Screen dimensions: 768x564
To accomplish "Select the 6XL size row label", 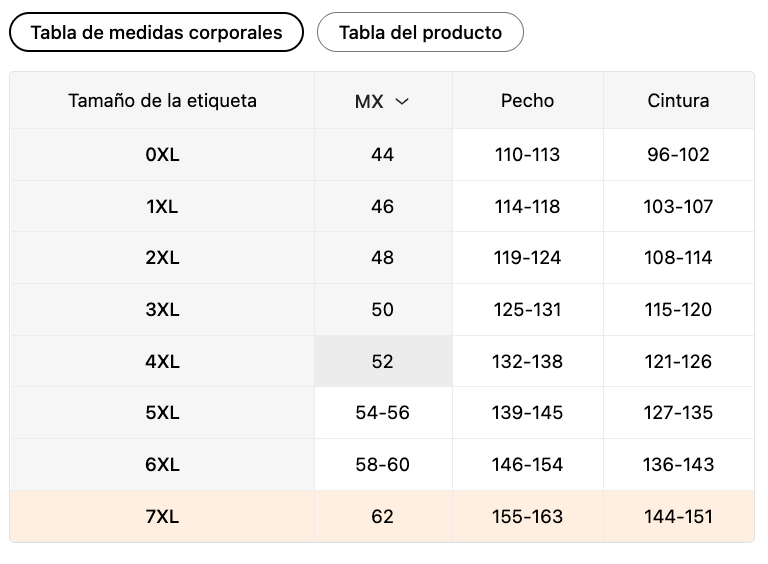I will [162, 464].
